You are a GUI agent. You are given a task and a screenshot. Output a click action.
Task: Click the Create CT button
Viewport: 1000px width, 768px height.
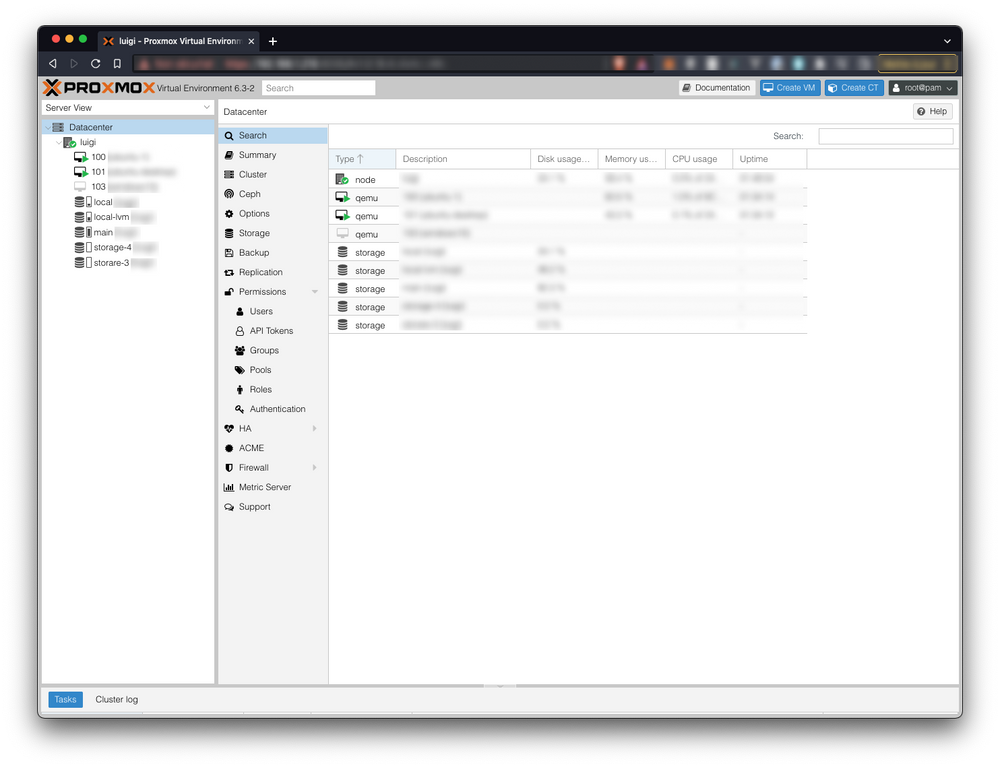coord(853,86)
